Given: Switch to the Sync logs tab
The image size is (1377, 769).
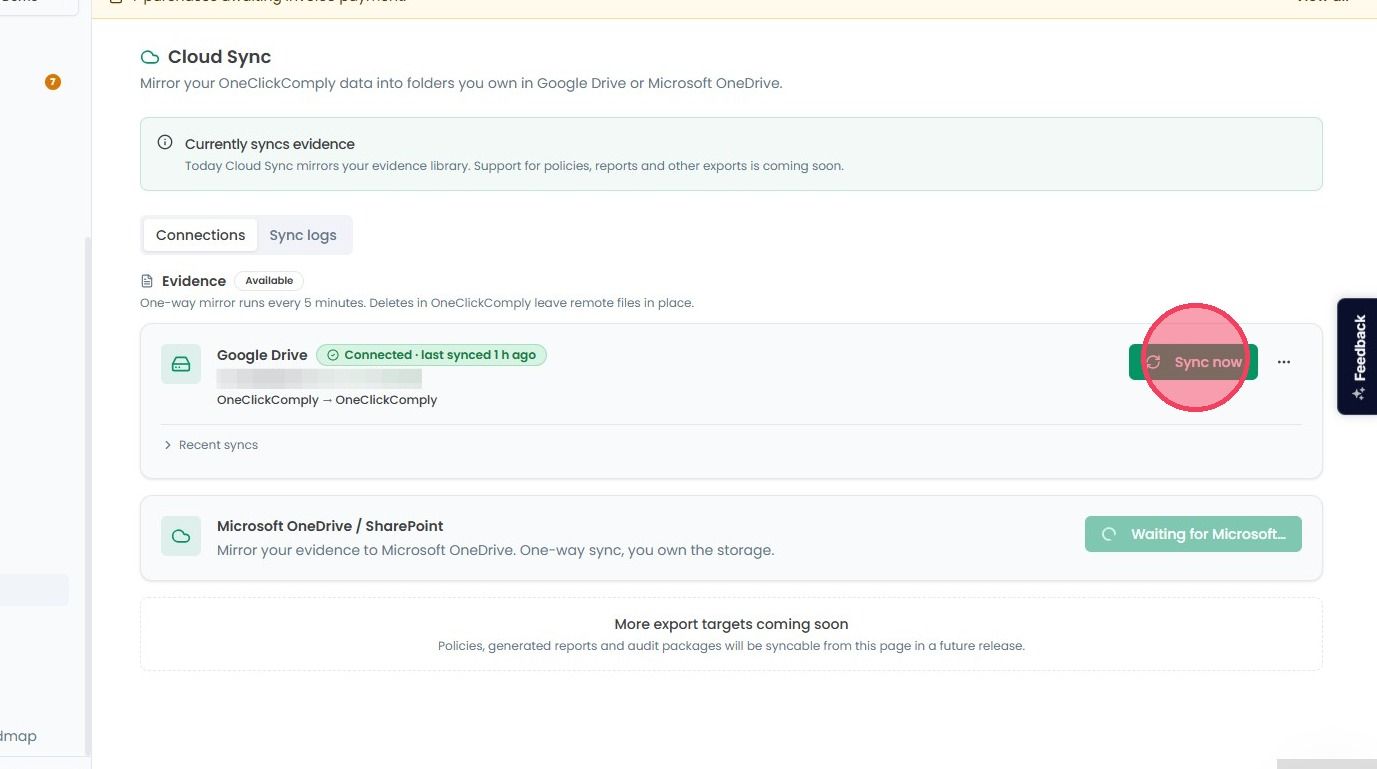Looking at the screenshot, I should click(303, 235).
